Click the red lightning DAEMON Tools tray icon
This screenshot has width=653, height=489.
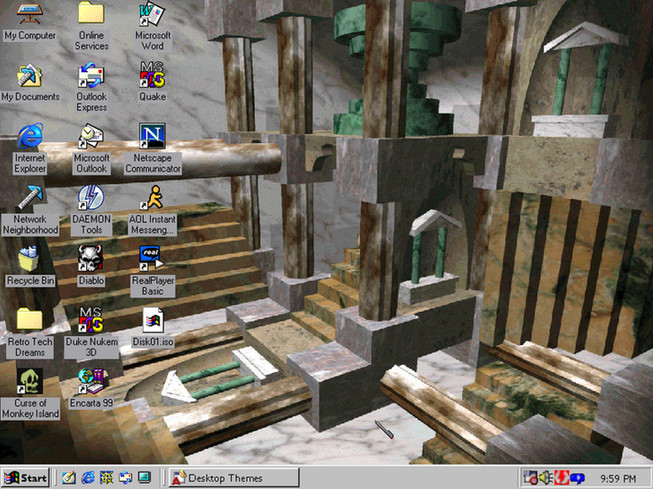pyautogui.click(x=561, y=478)
